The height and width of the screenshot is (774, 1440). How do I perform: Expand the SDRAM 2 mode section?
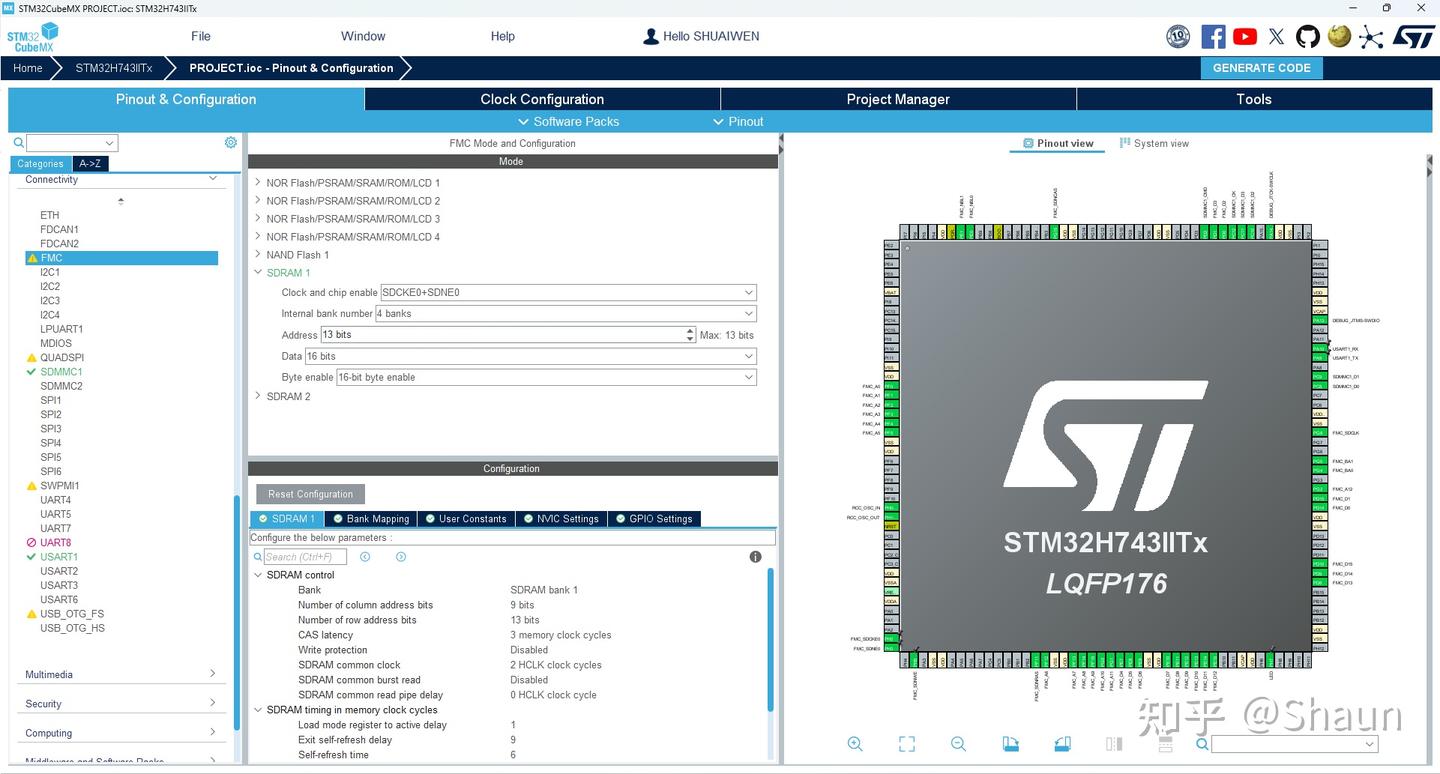click(258, 396)
